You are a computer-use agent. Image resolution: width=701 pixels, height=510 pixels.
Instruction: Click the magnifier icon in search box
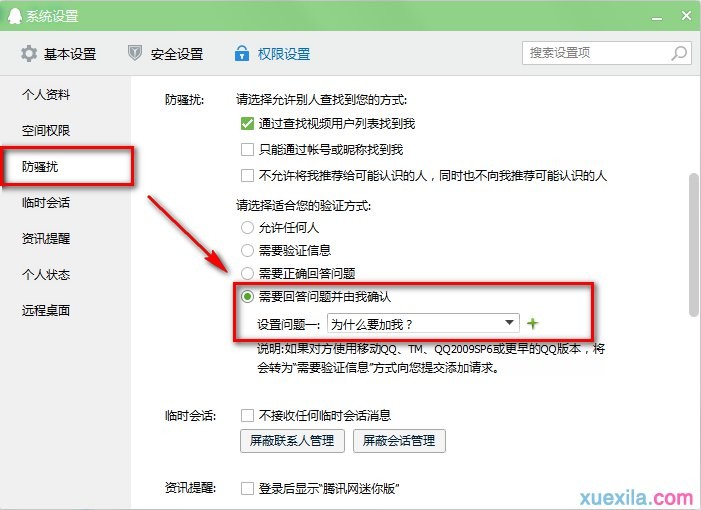[679, 53]
